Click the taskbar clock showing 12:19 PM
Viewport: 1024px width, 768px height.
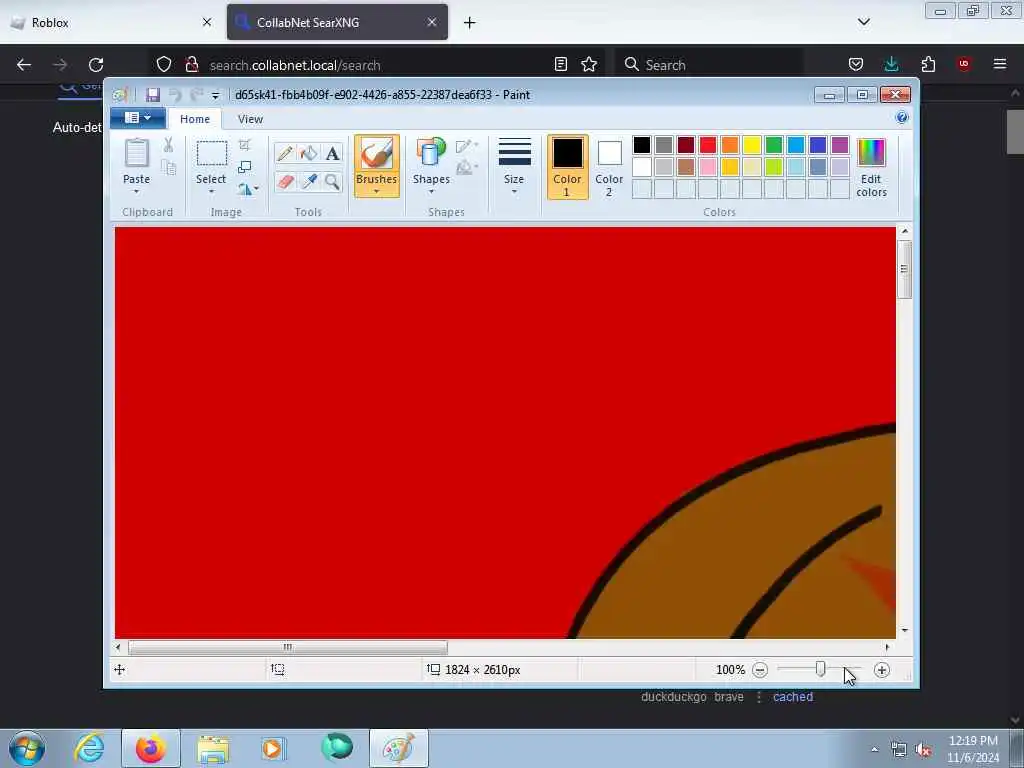pyautogui.click(x=973, y=749)
